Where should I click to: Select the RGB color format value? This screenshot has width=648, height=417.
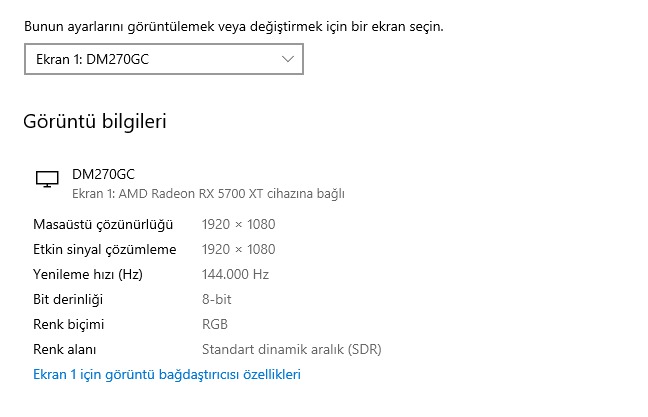pos(215,324)
